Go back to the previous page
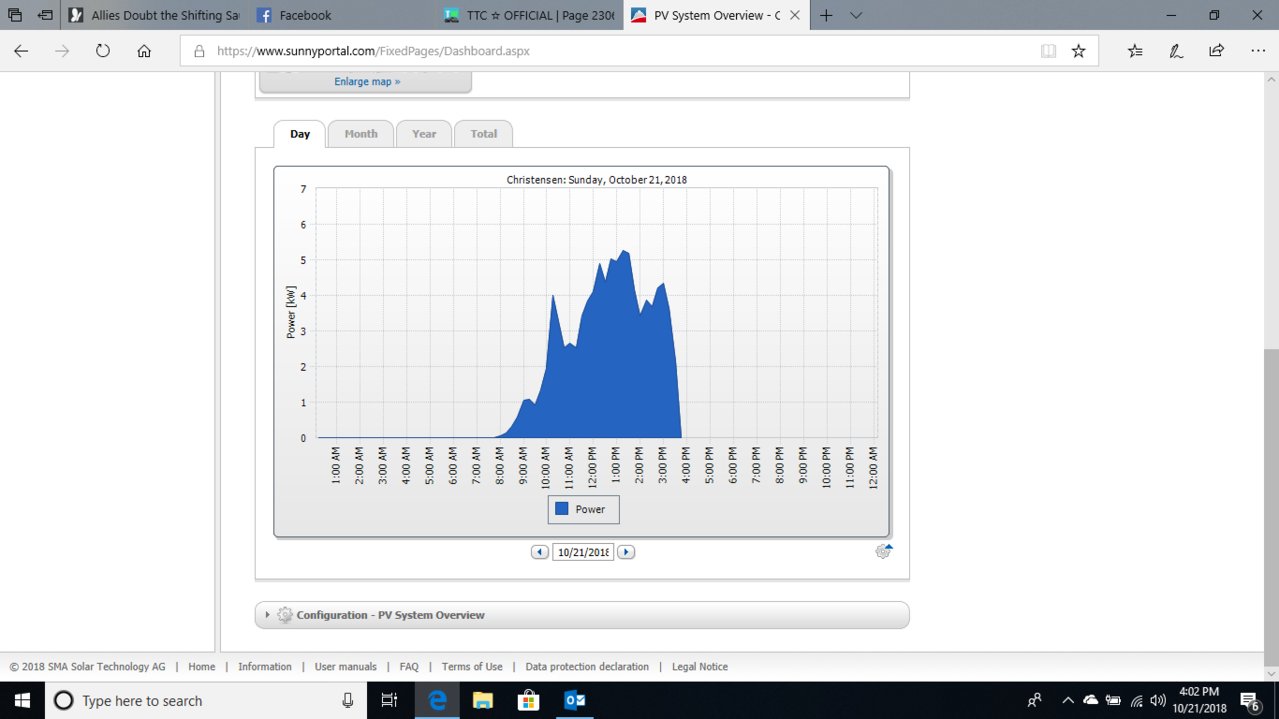The image size is (1279, 719). [21, 51]
